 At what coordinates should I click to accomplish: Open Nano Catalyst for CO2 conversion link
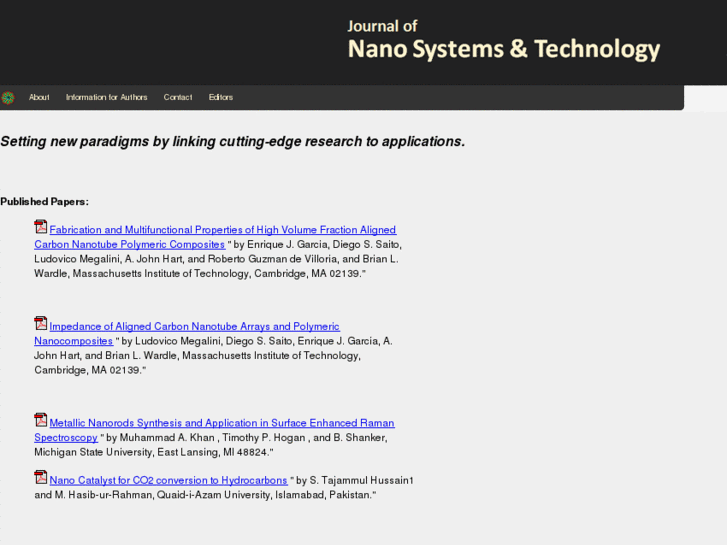coord(168,480)
